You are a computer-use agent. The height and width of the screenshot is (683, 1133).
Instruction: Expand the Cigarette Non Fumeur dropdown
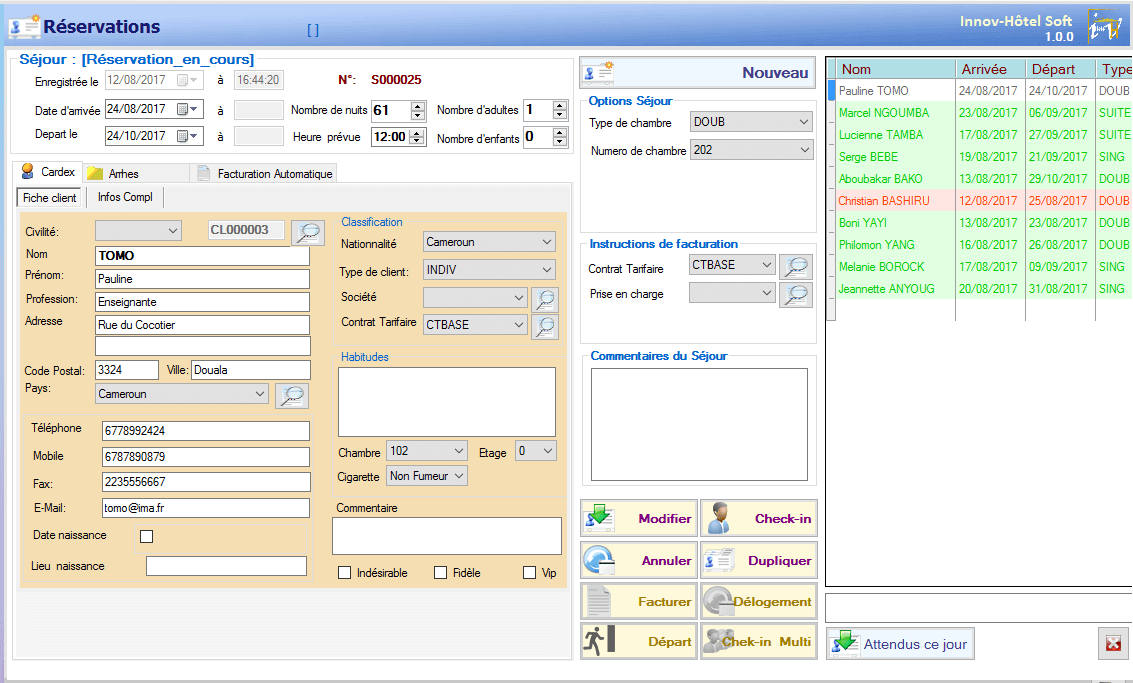[x=459, y=477]
